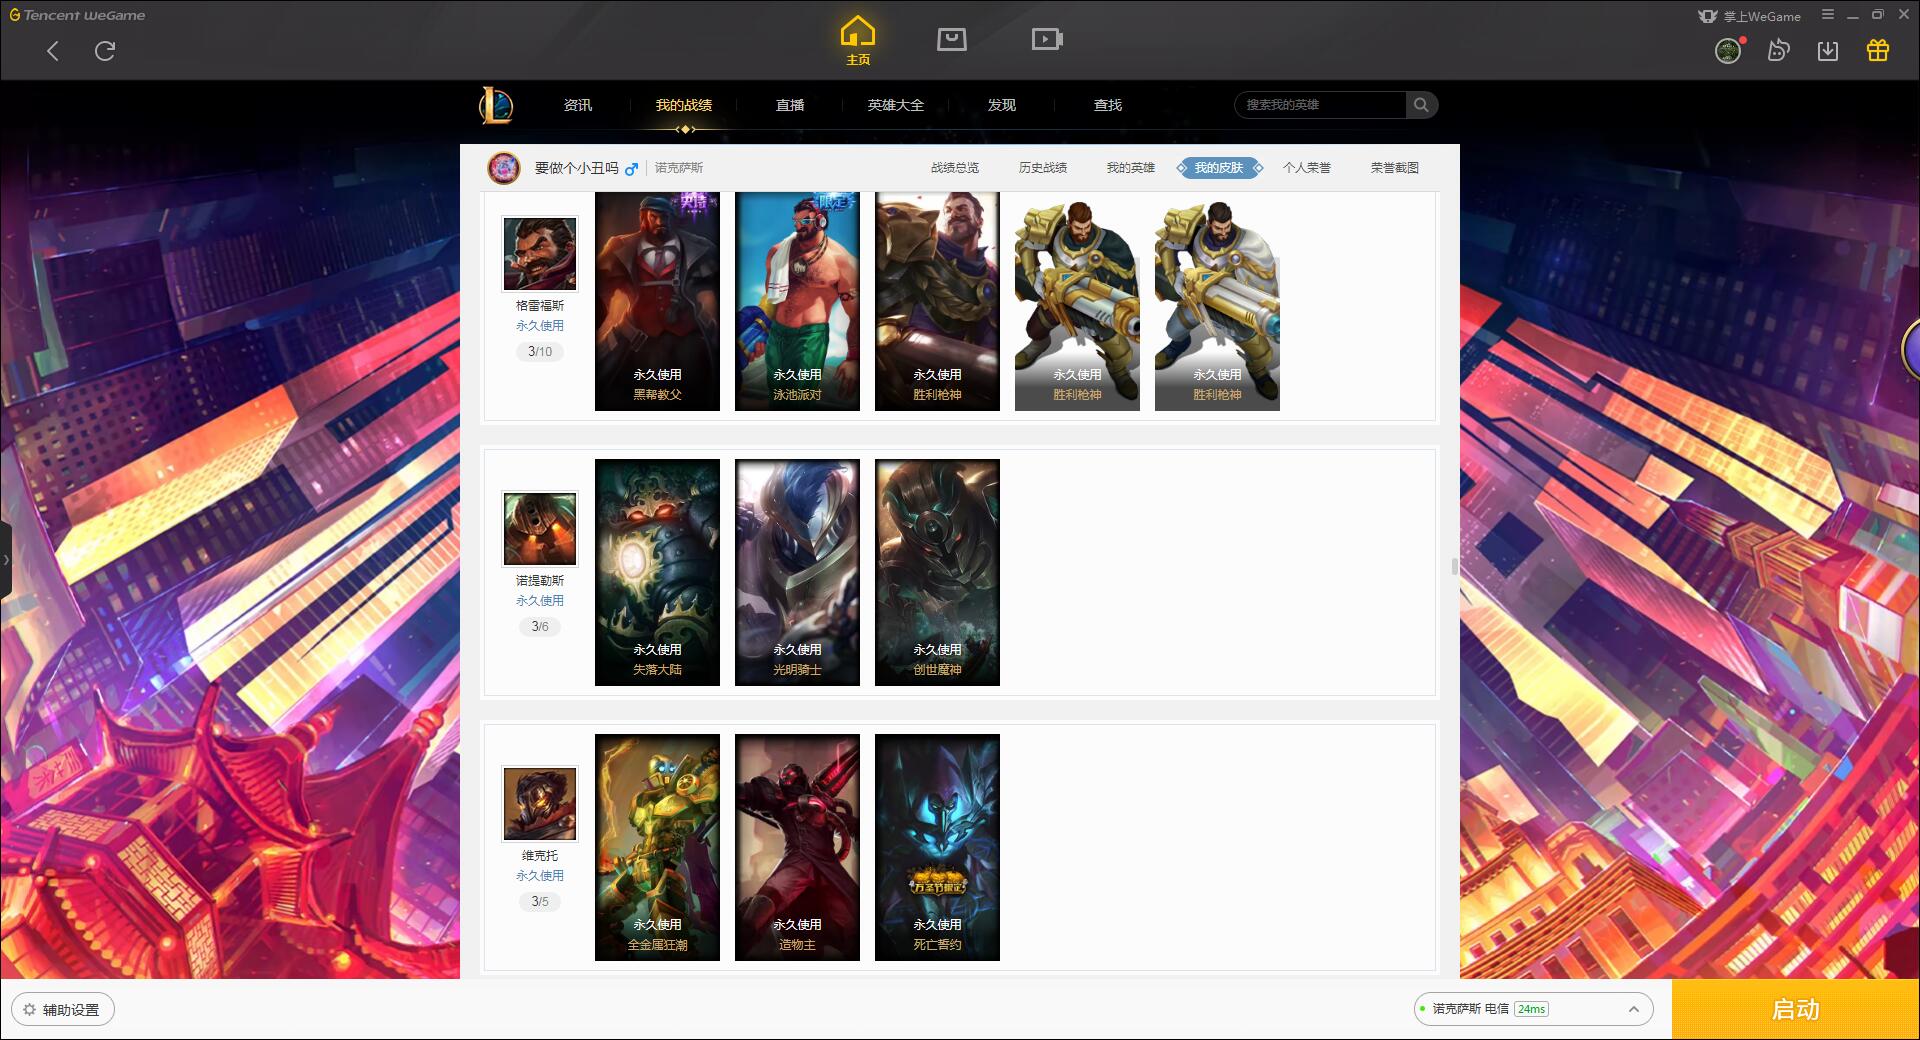Click the player name 要做个小丑吗

[x=576, y=168]
